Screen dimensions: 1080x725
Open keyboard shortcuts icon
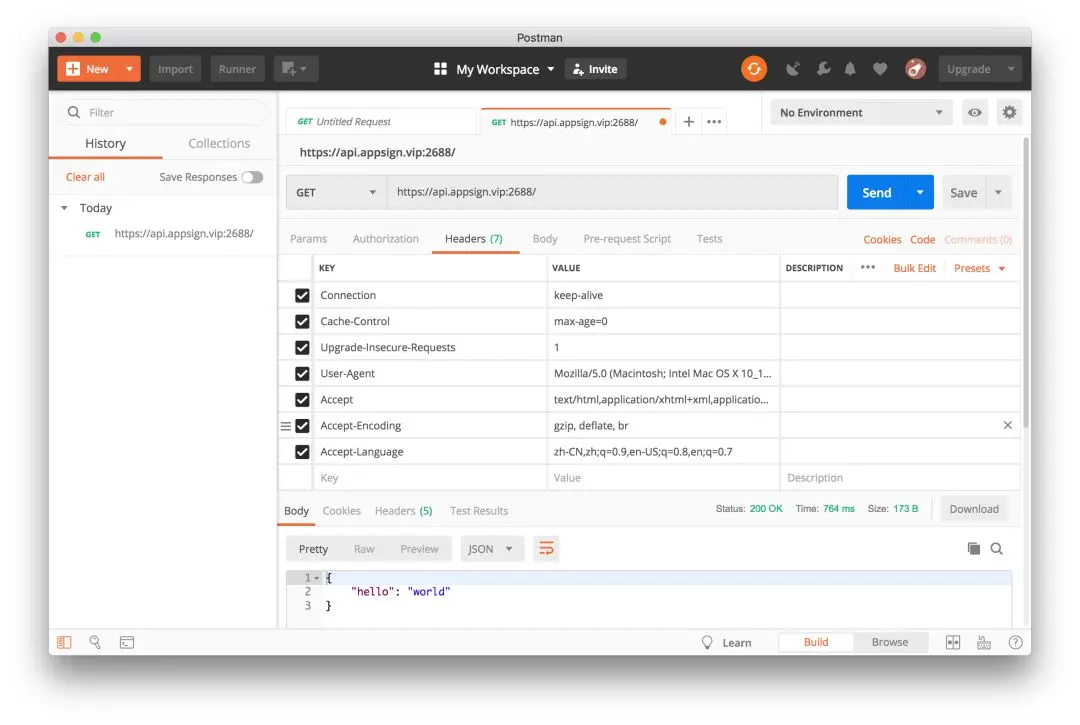984,642
